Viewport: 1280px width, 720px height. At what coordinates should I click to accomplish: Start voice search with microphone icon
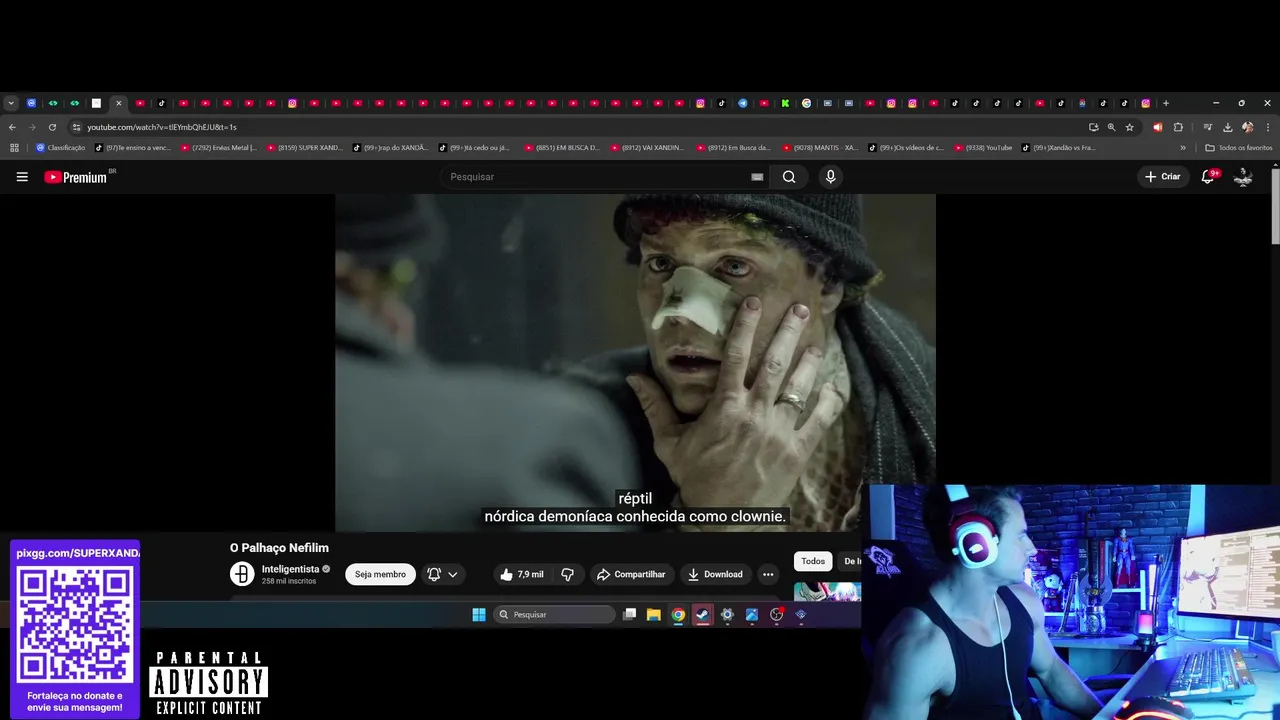[830, 177]
